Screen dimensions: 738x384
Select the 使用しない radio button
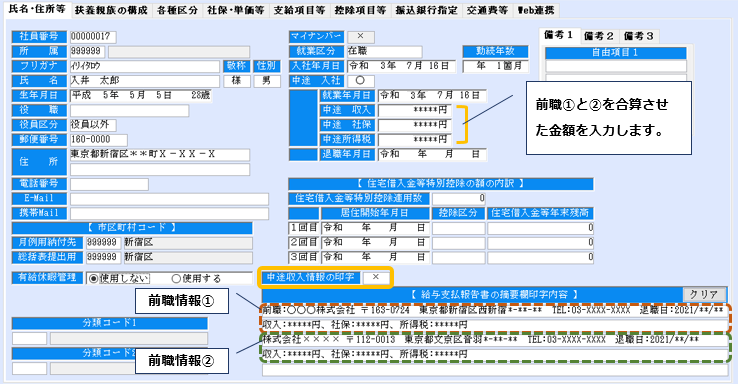[119, 279]
